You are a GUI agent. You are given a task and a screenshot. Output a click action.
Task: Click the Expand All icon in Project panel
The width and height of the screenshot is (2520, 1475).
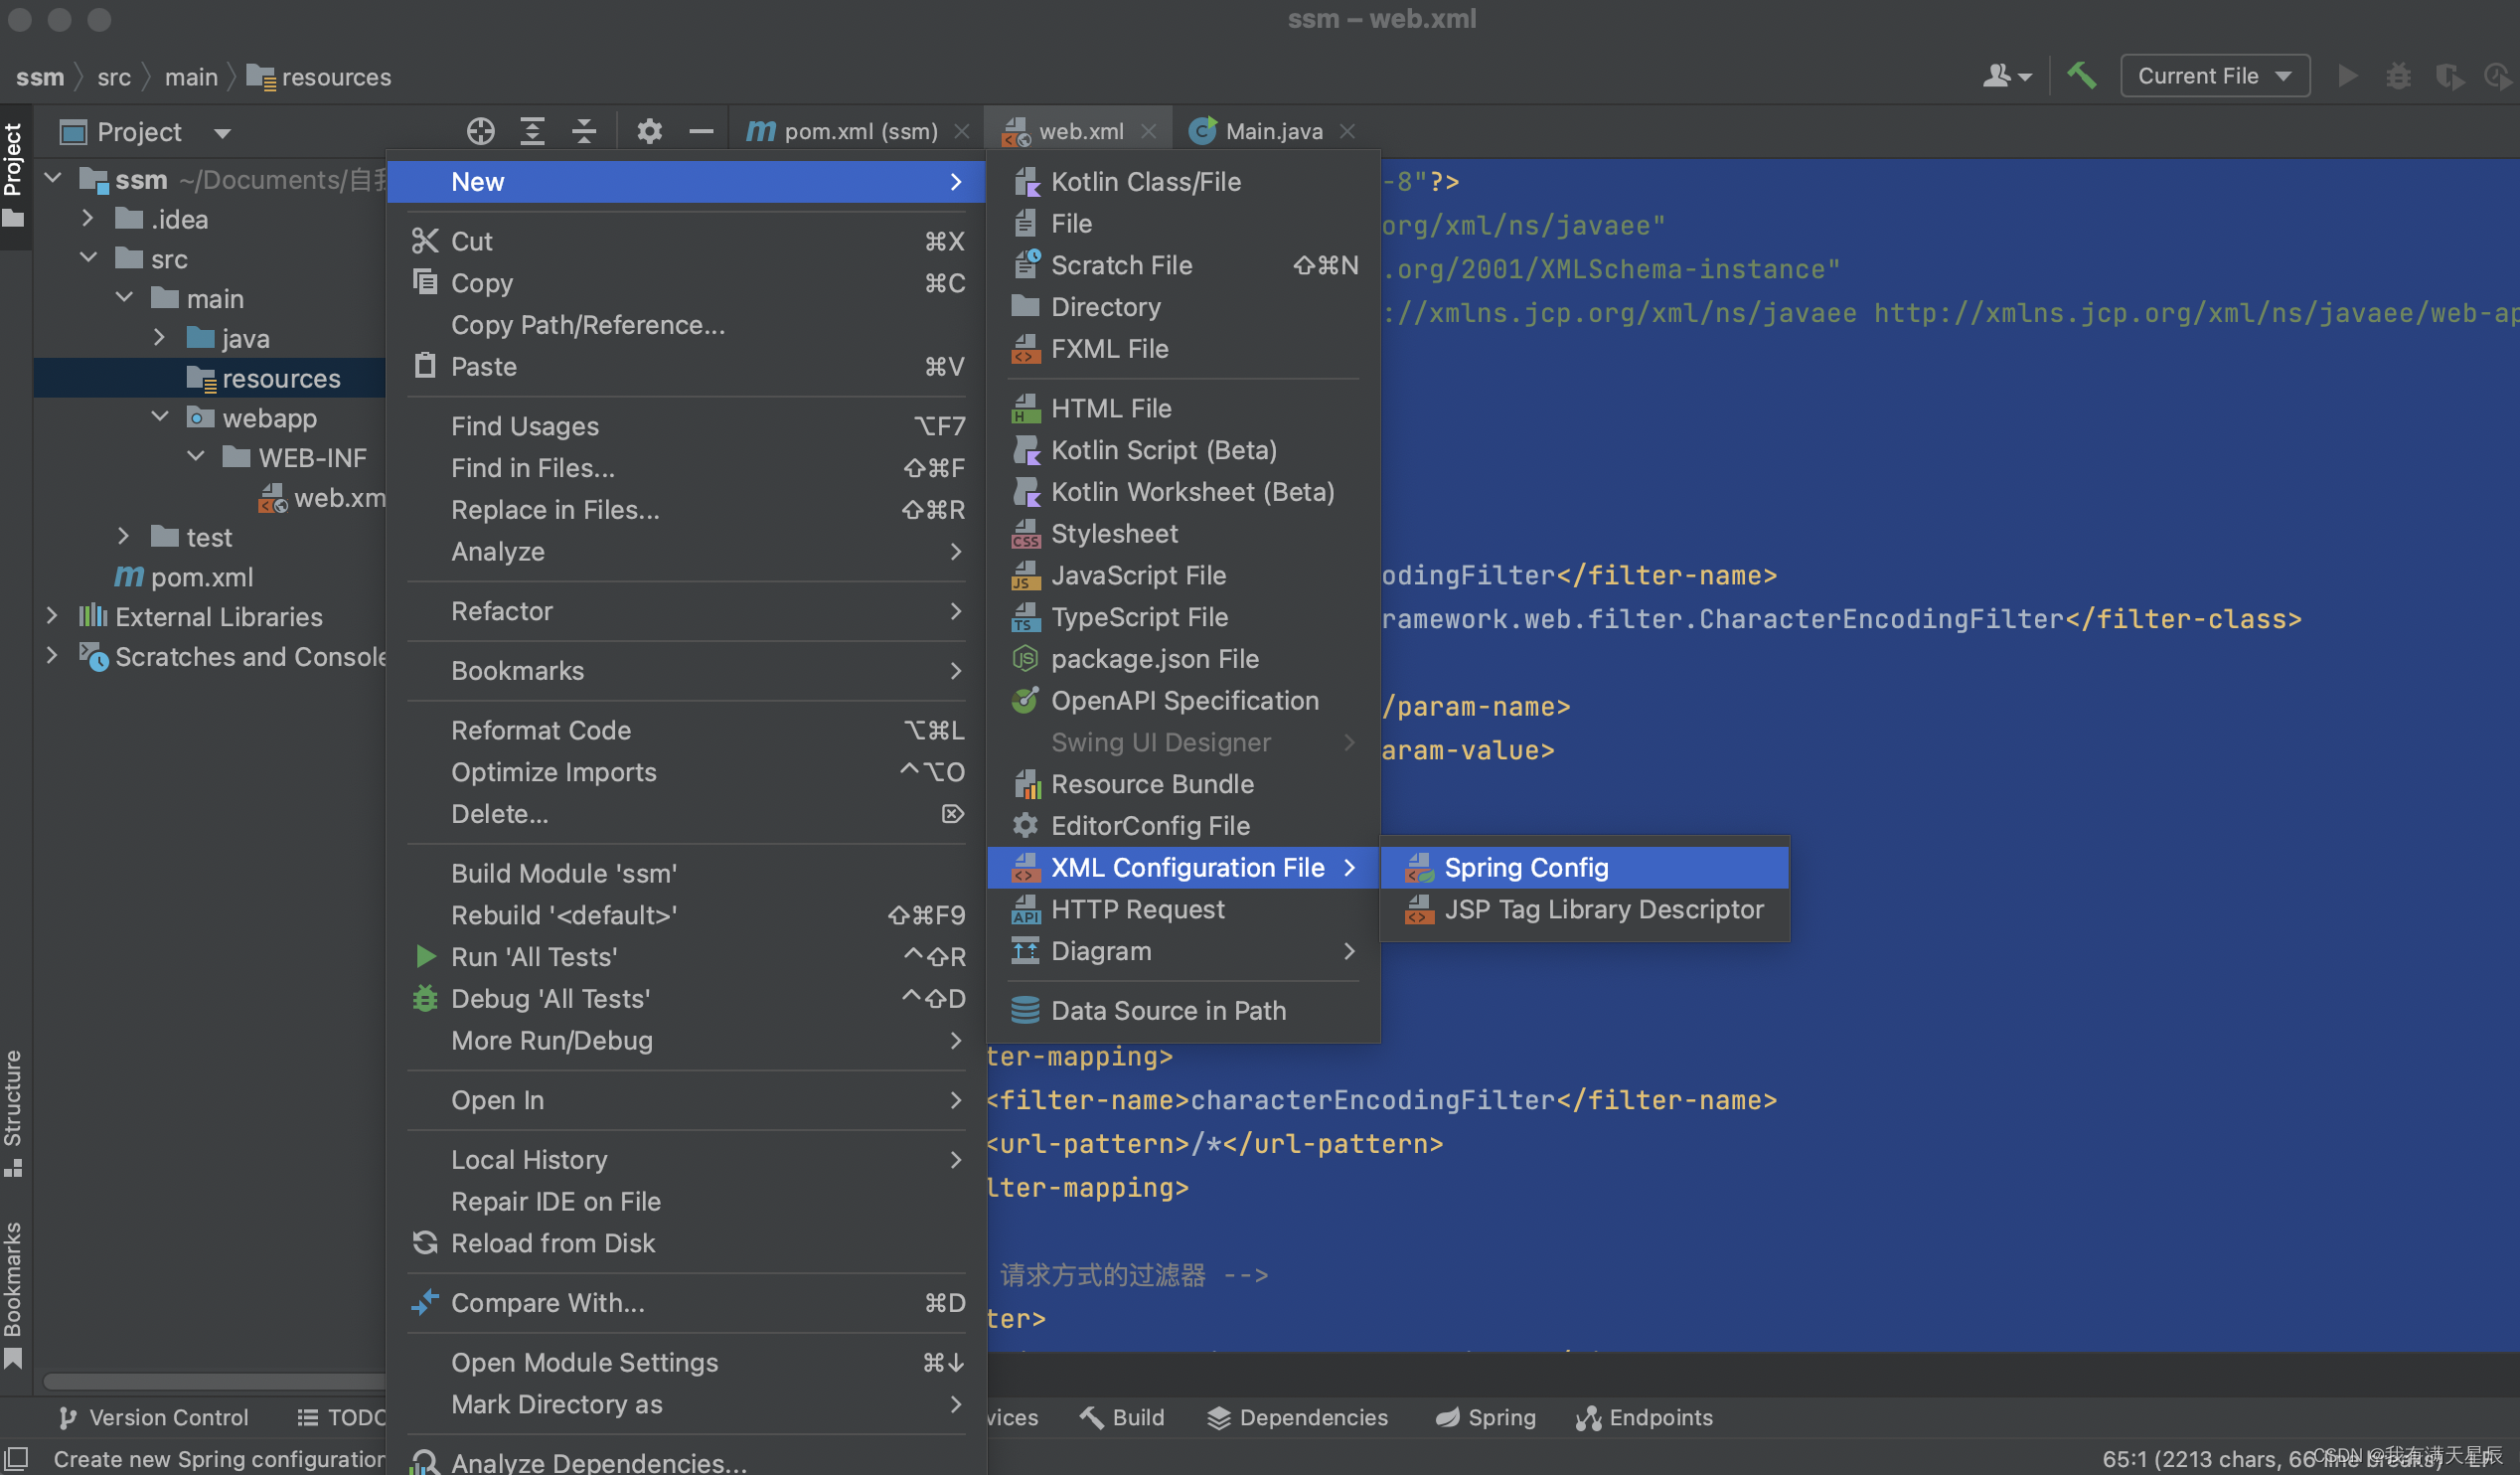(x=532, y=131)
